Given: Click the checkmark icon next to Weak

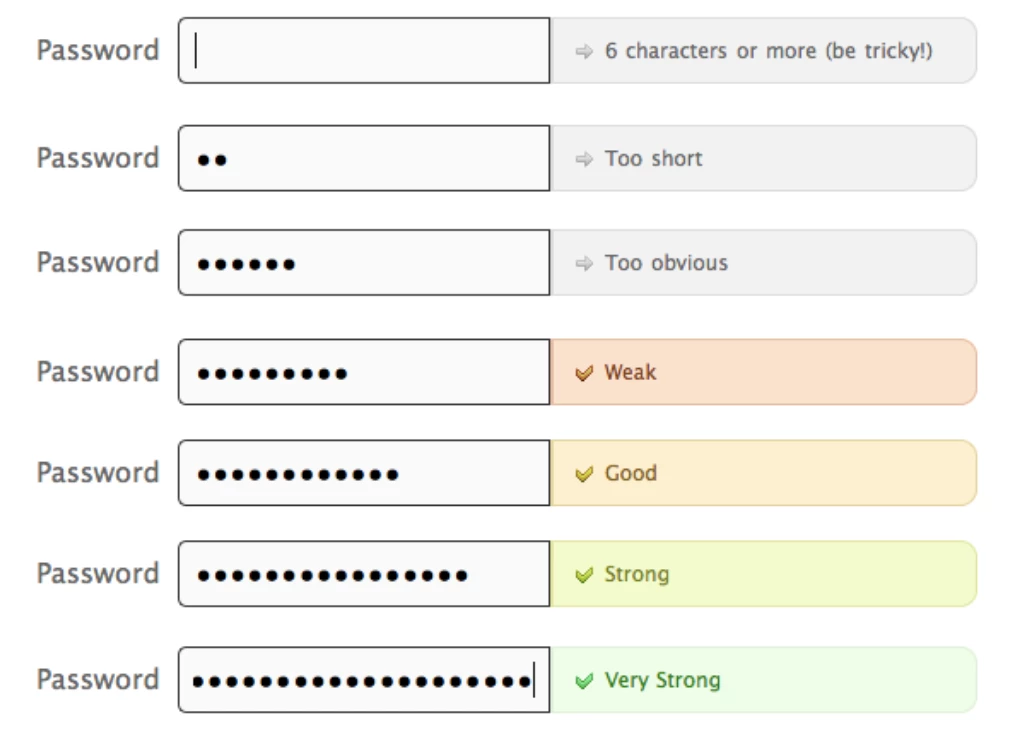Looking at the screenshot, I should click(x=584, y=373).
